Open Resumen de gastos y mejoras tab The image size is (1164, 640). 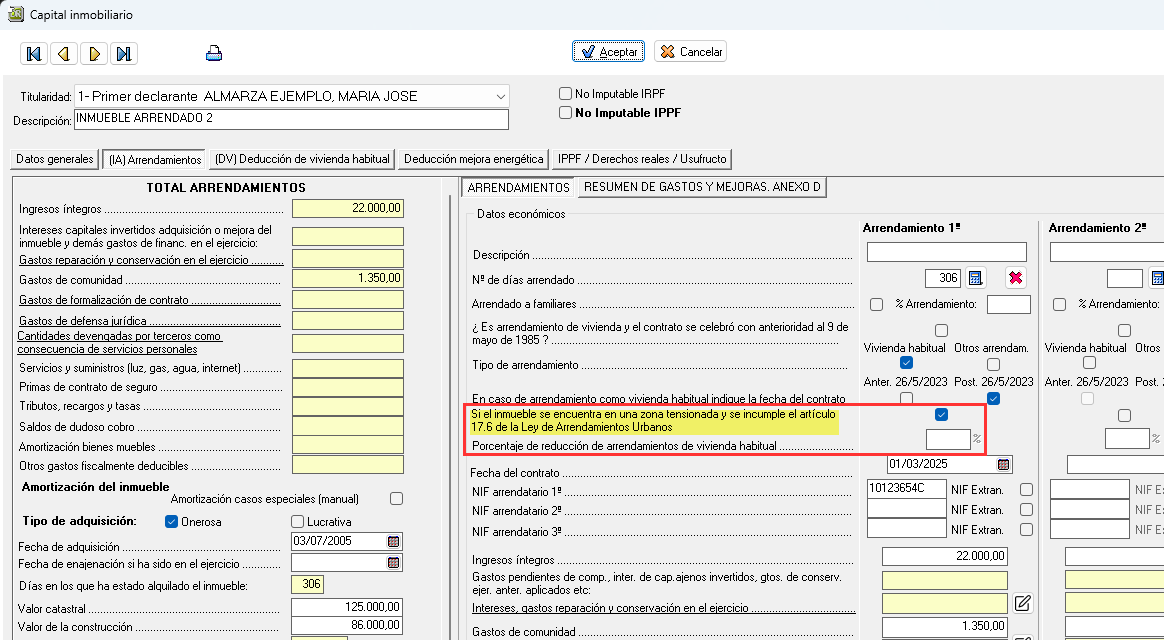pos(702,187)
